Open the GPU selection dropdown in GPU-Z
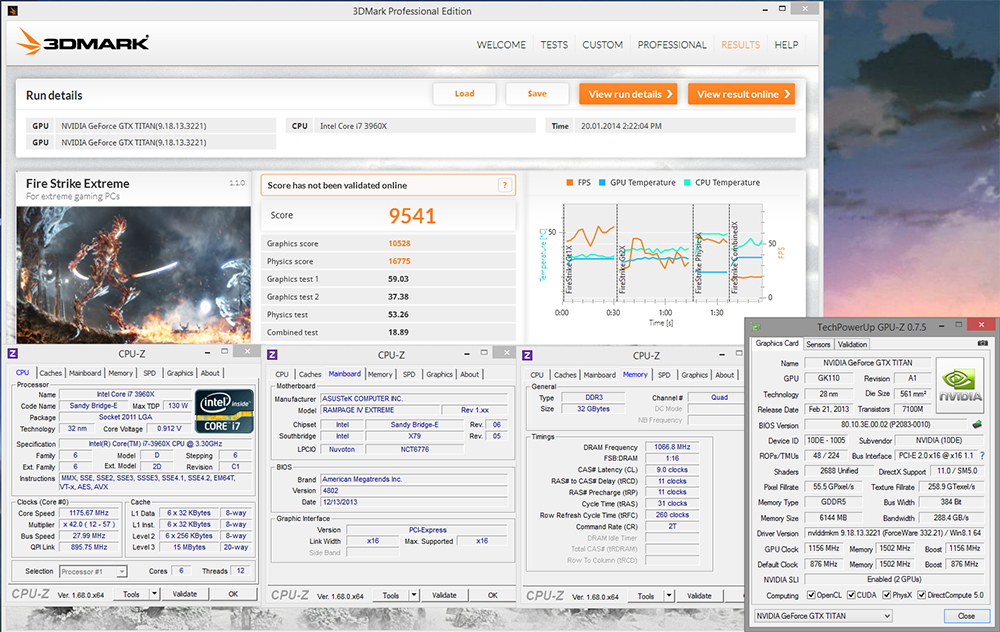 pos(823,616)
